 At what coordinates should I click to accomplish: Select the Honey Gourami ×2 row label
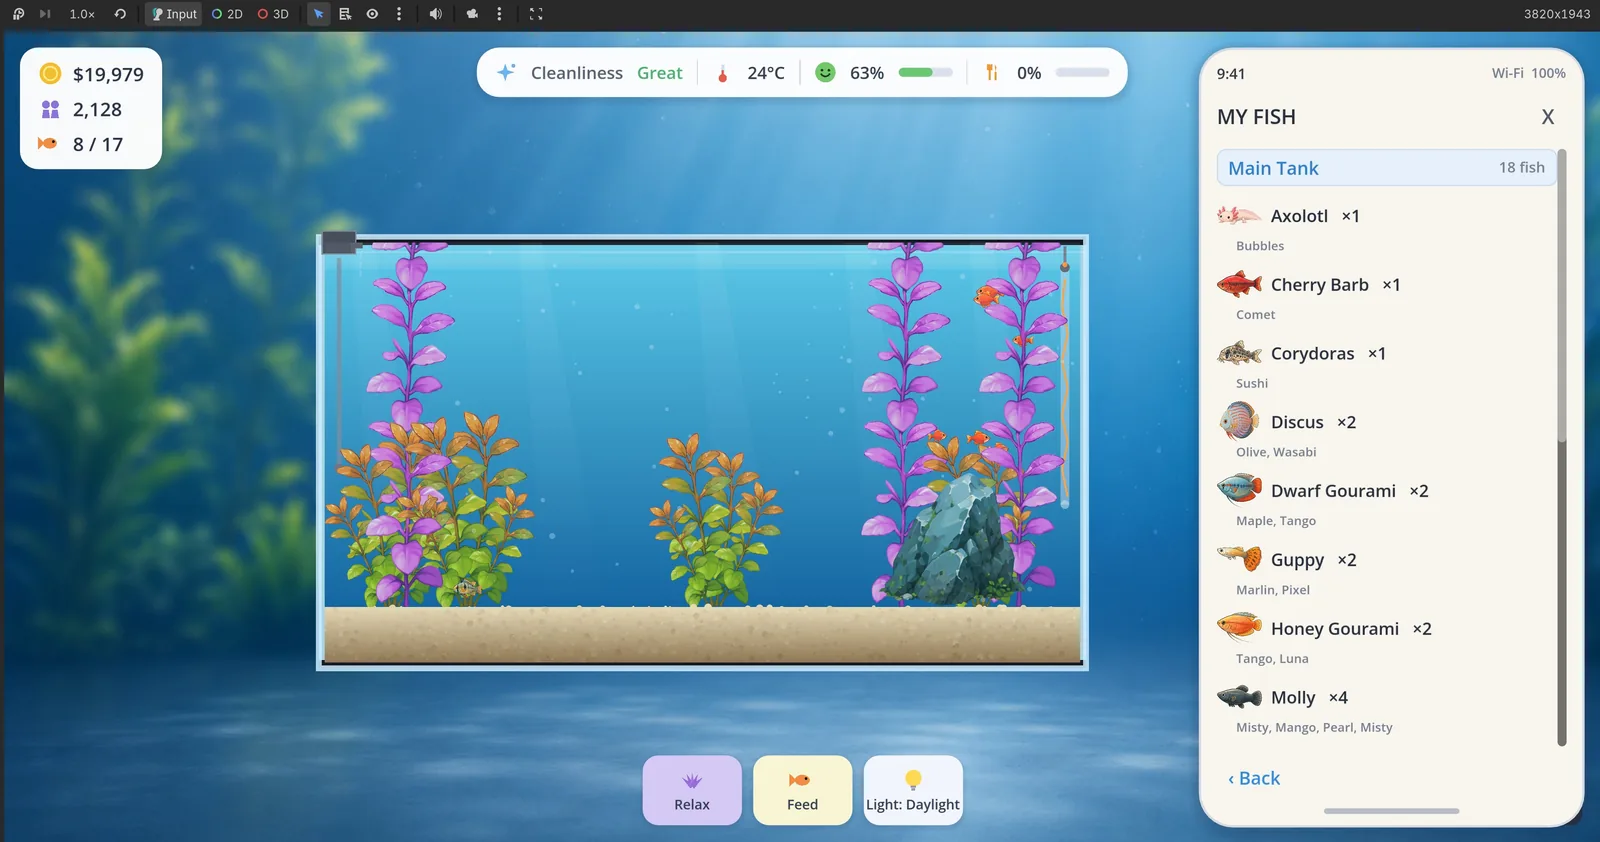coord(1351,629)
